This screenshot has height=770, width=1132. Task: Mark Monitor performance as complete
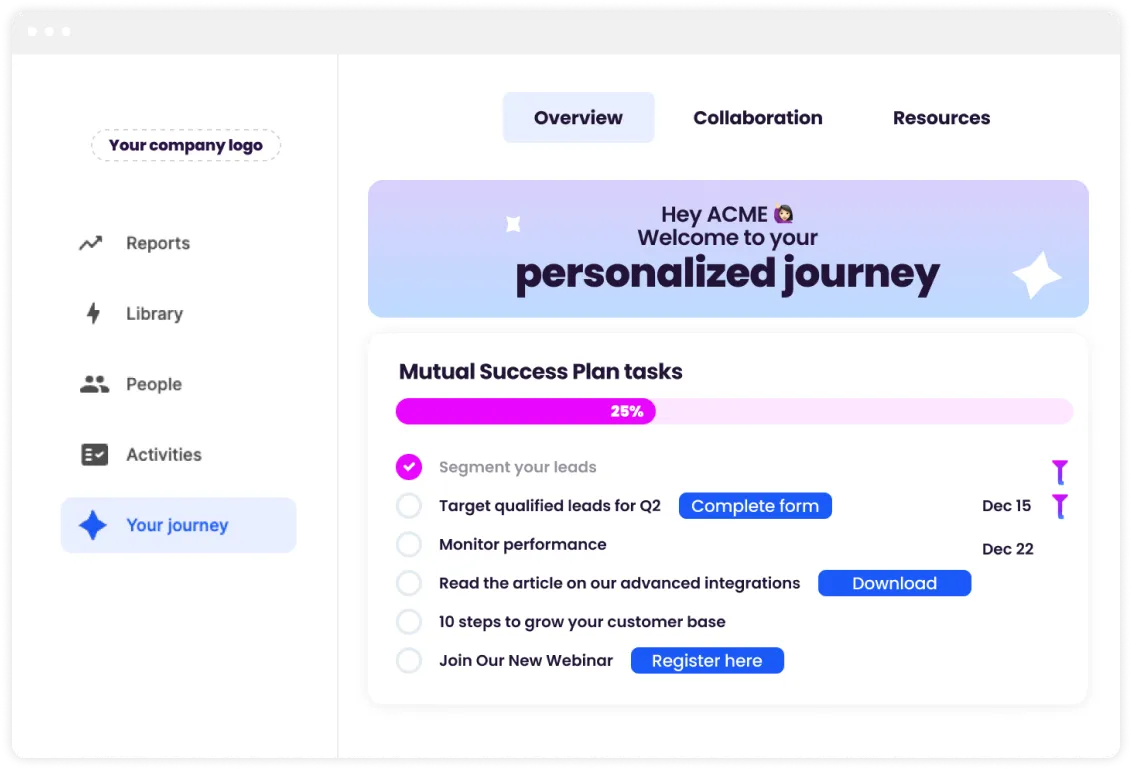click(x=409, y=544)
